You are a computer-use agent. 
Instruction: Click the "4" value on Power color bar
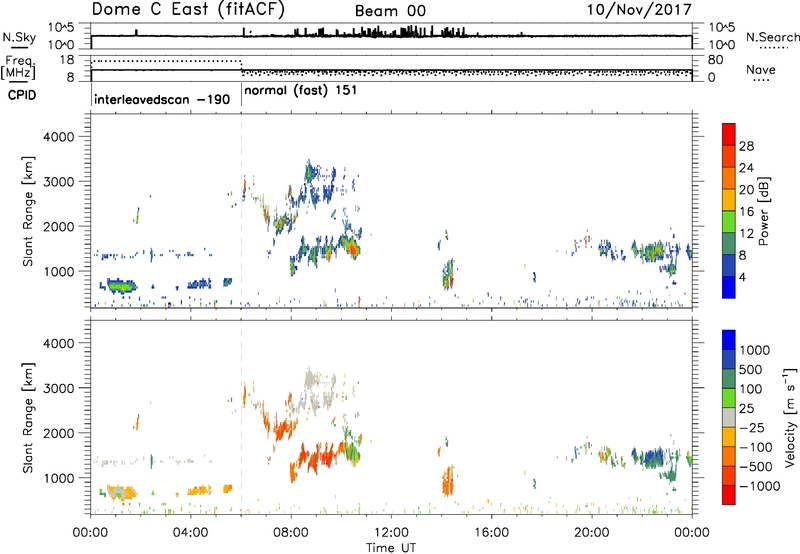[743, 278]
